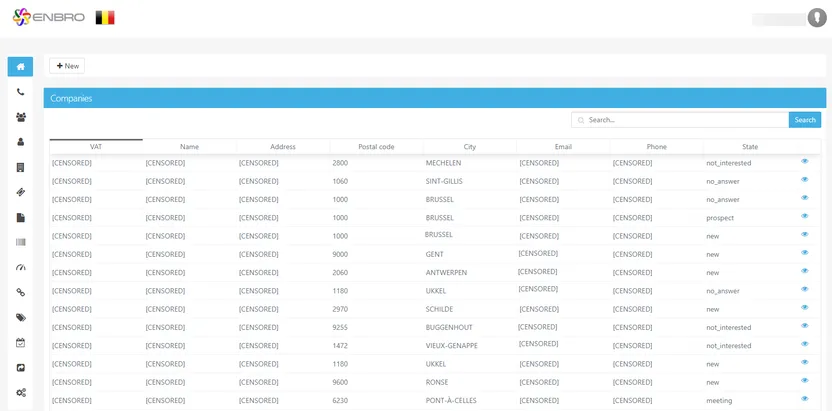Viewport: 832px width, 411px height.
Task: View the SINT-GILLIS company via eye icon
Action: pos(804,179)
